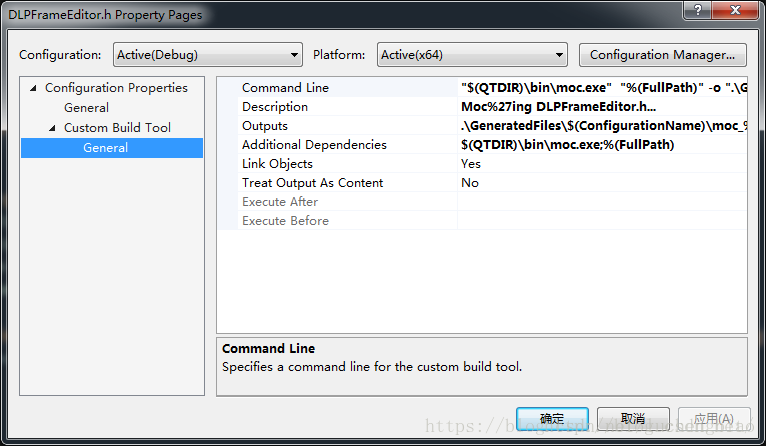Click the Additional Dependencies moc.exe;%(FullPath) value
The width and height of the screenshot is (766, 446).
tap(567, 145)
